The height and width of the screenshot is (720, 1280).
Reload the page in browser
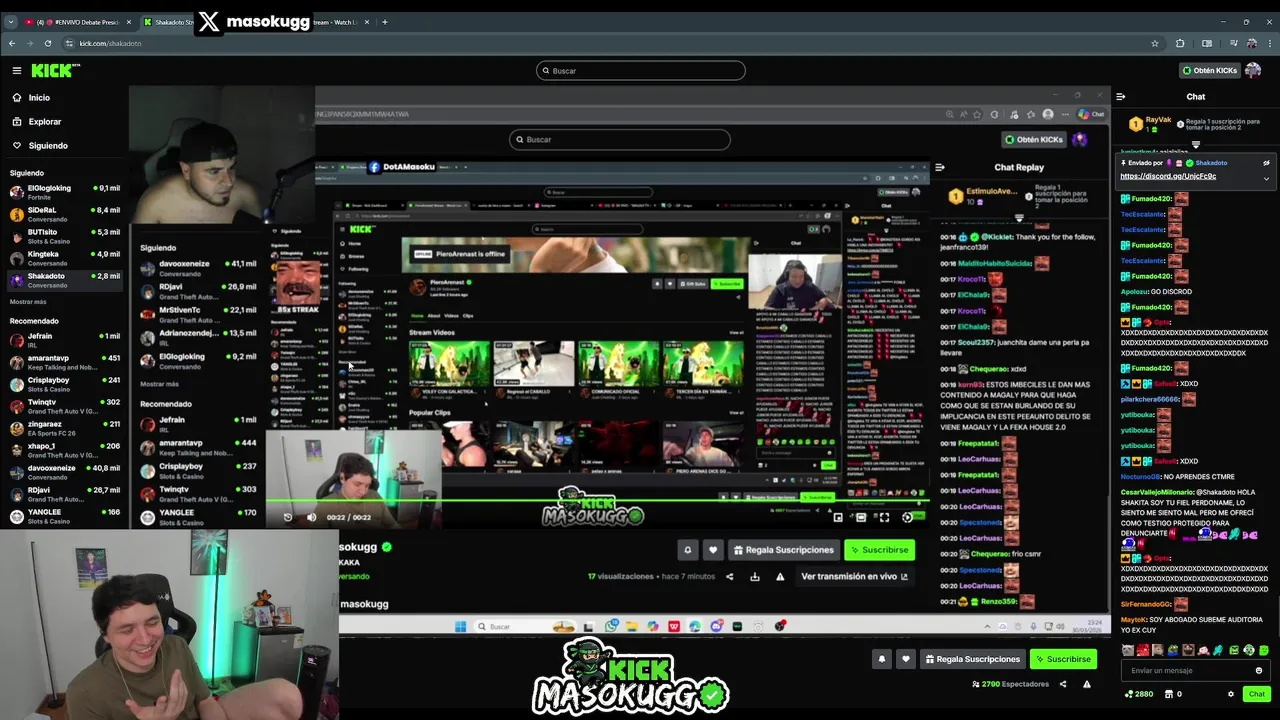[x=47, y=43]
